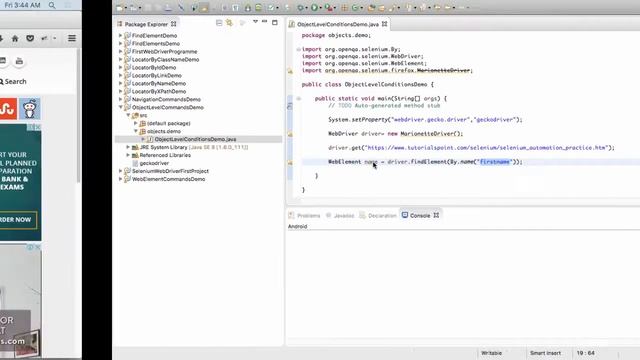
Task: Click the Home icon in the browser toolbar
Action: pyautogui.click(x=15, y=38)
